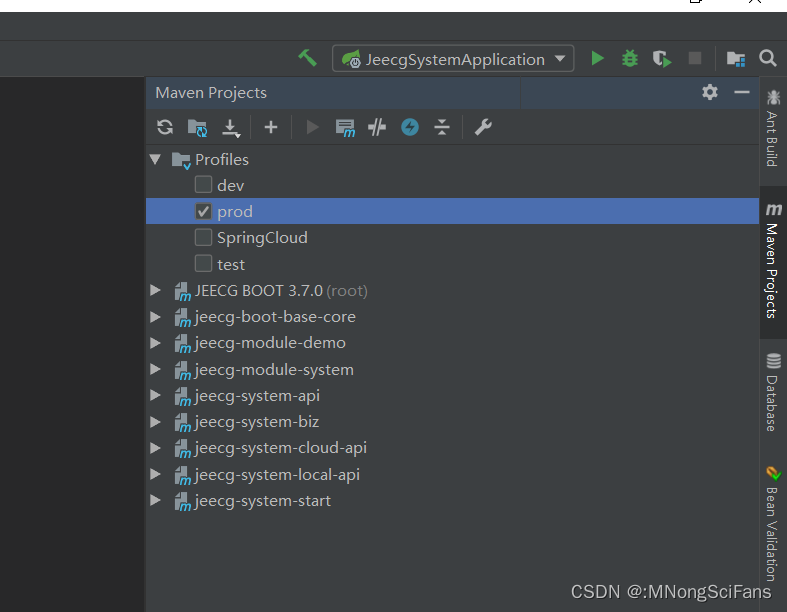Add Maven project with plus icon
This screenshot has height=612, width=787.
tap(271, 127)
